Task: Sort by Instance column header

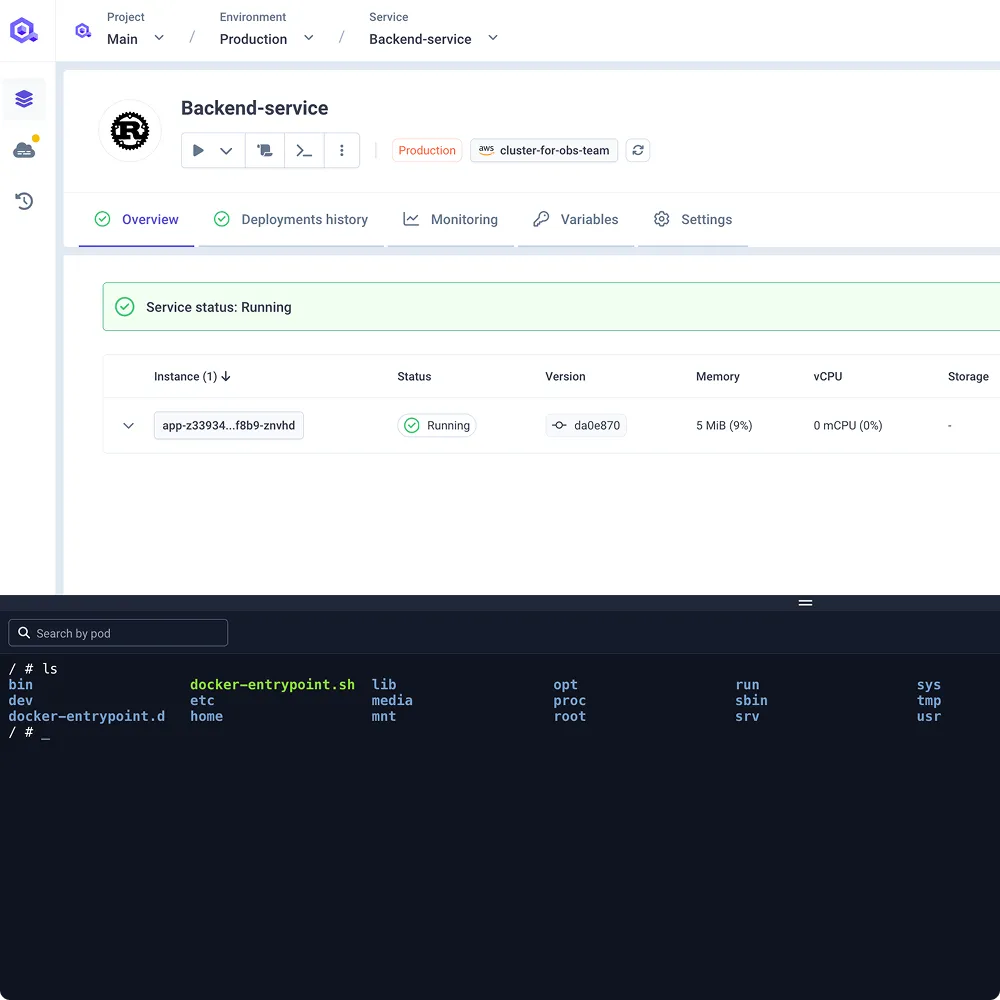Action: [192, 376]
